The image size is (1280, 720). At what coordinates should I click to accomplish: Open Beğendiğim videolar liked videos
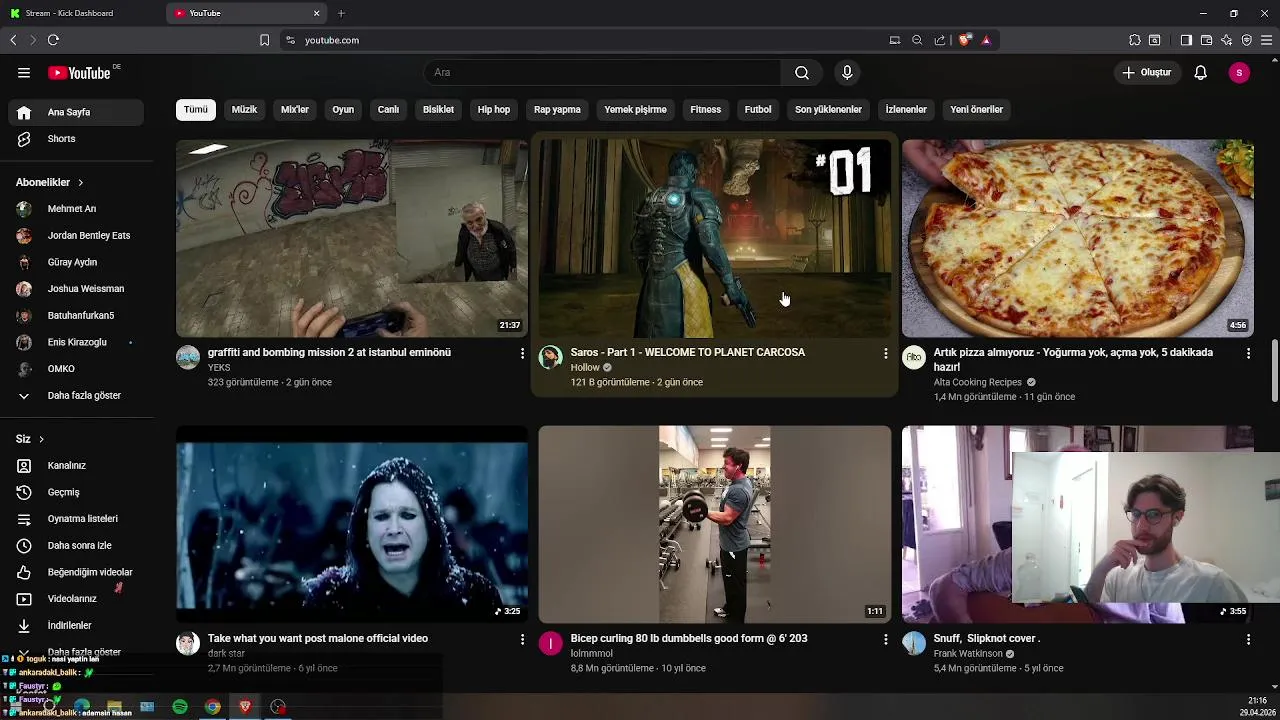click(76, 572)
